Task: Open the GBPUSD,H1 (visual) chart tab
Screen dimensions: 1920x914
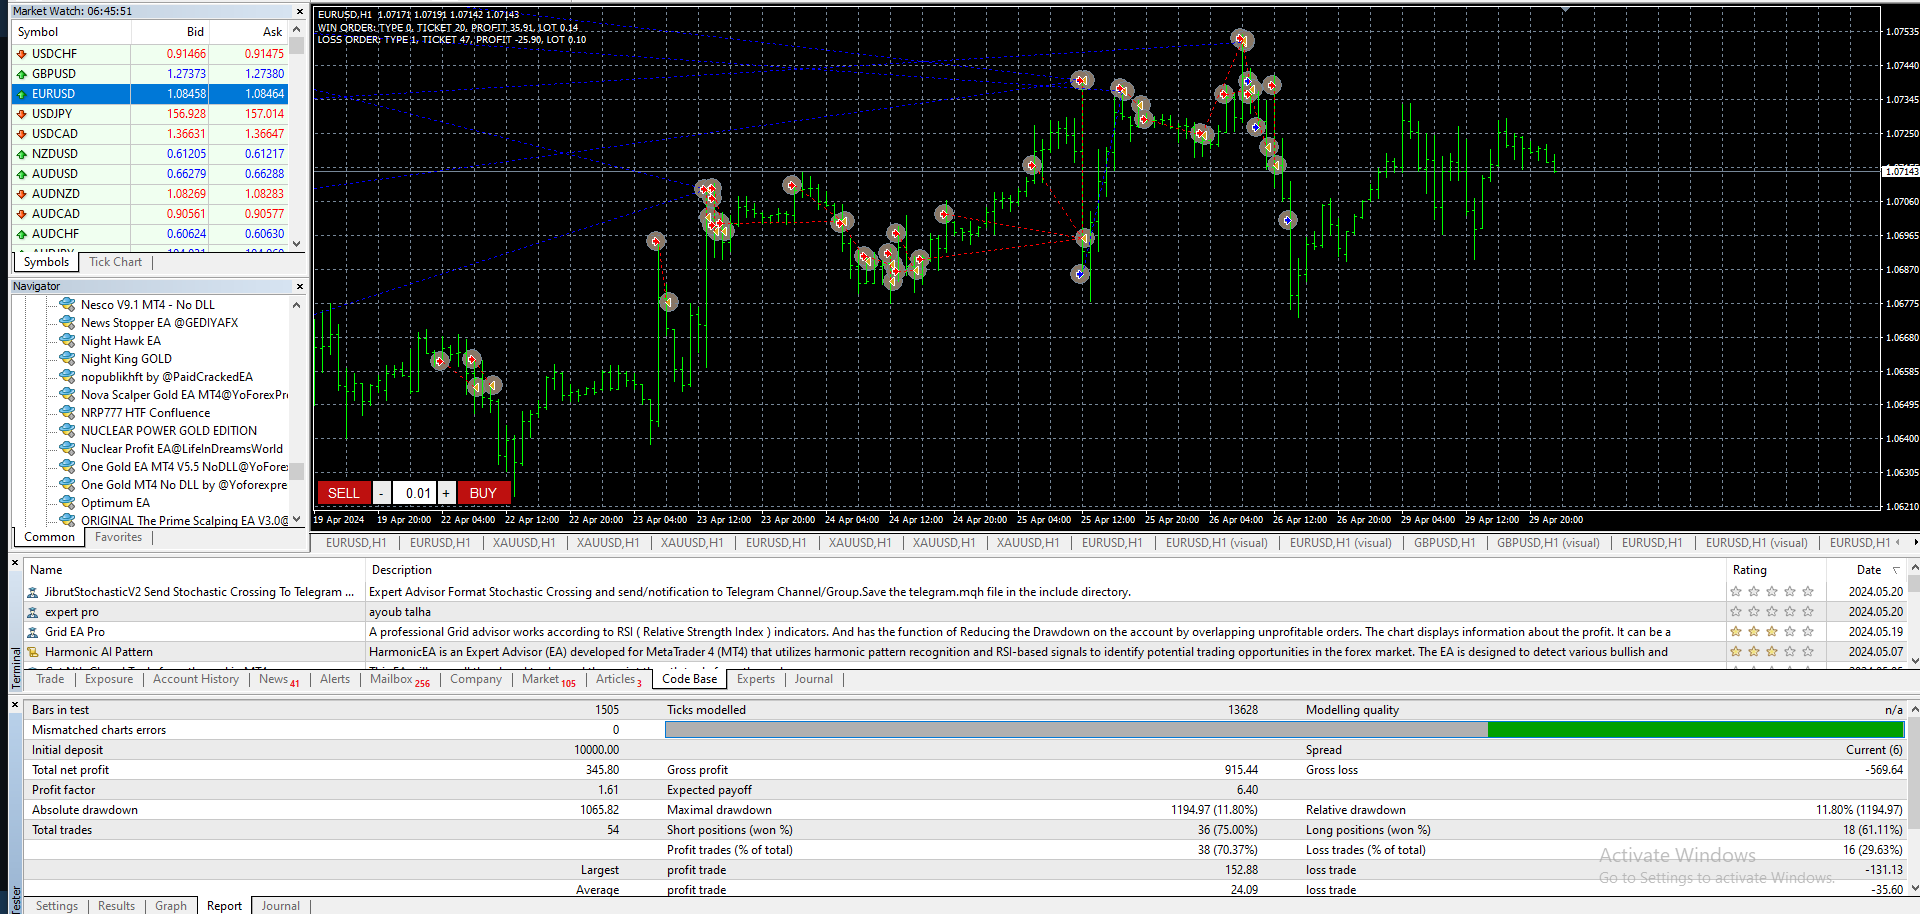Action: tap(1548, 543)
